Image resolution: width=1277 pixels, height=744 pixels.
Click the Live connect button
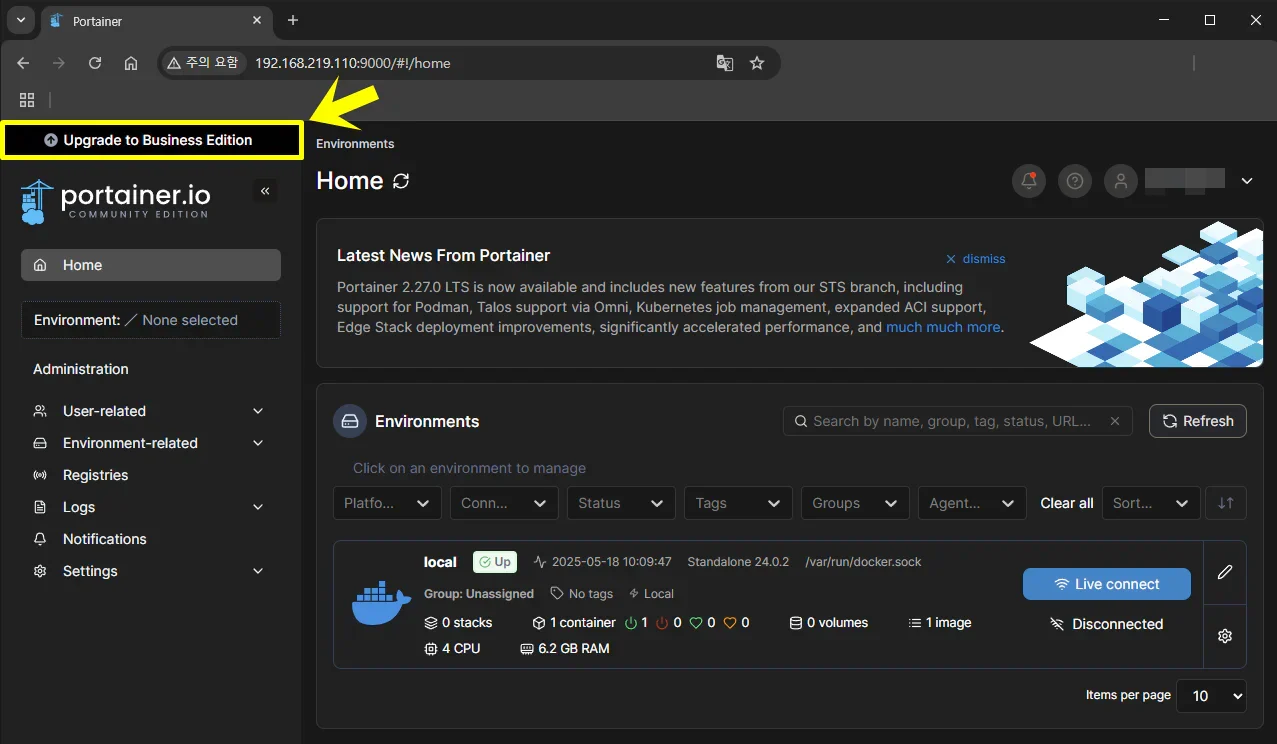click(1107, 584)
